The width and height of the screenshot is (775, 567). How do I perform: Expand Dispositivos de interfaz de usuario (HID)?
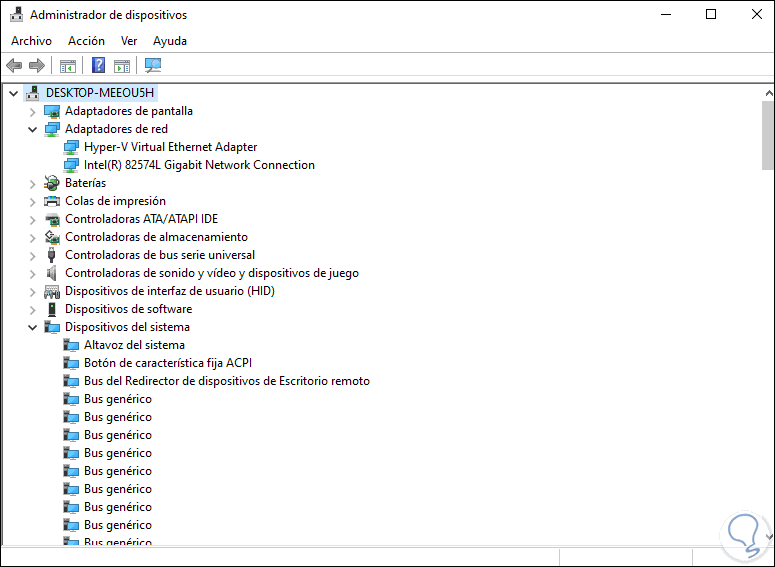(33, 292)
